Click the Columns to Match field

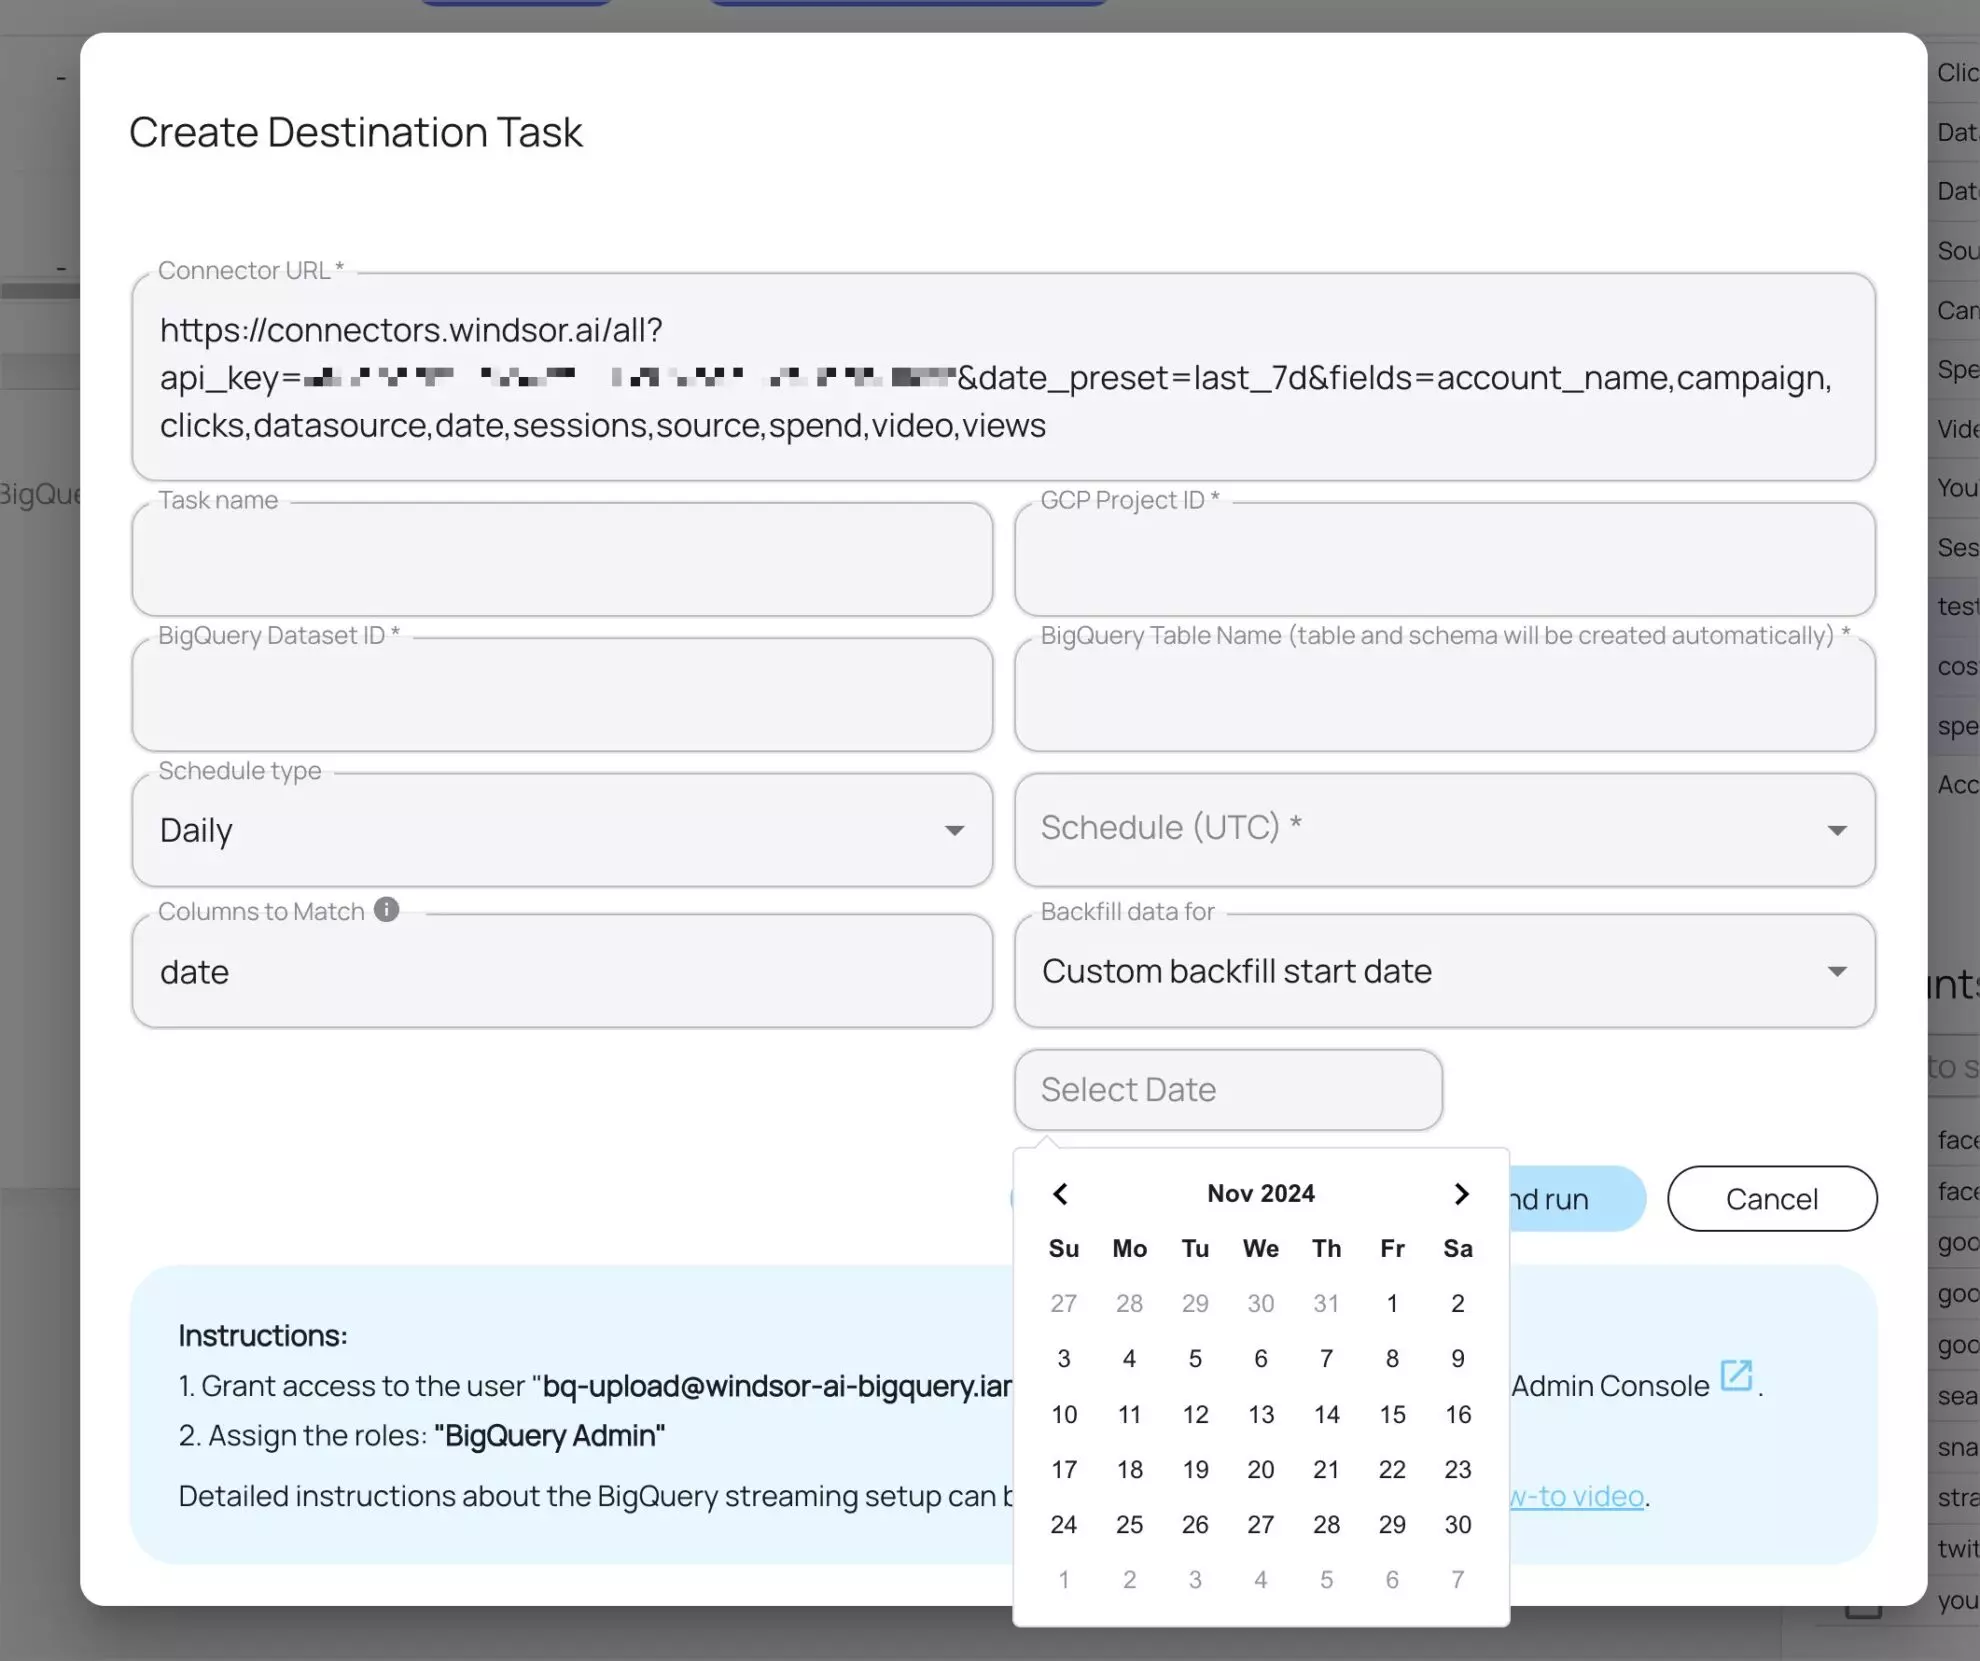(x=562, y=971)
